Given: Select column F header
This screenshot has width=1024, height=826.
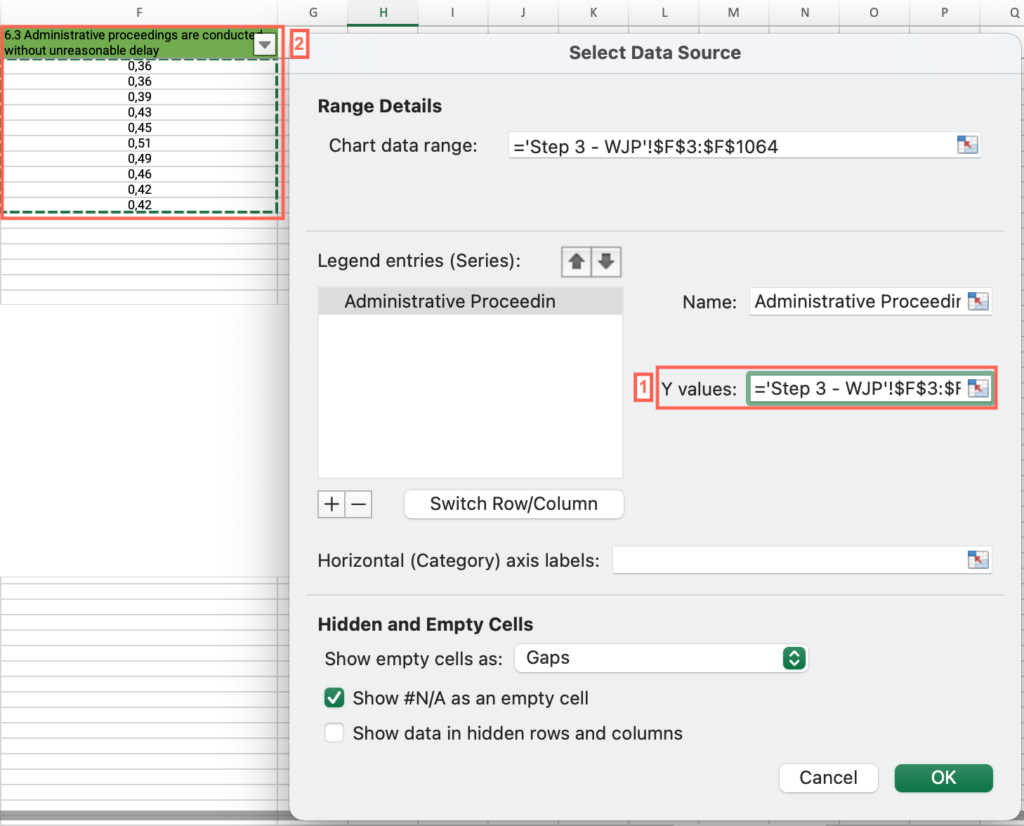Looking at the screenshot, I should [x=139, y=12].
